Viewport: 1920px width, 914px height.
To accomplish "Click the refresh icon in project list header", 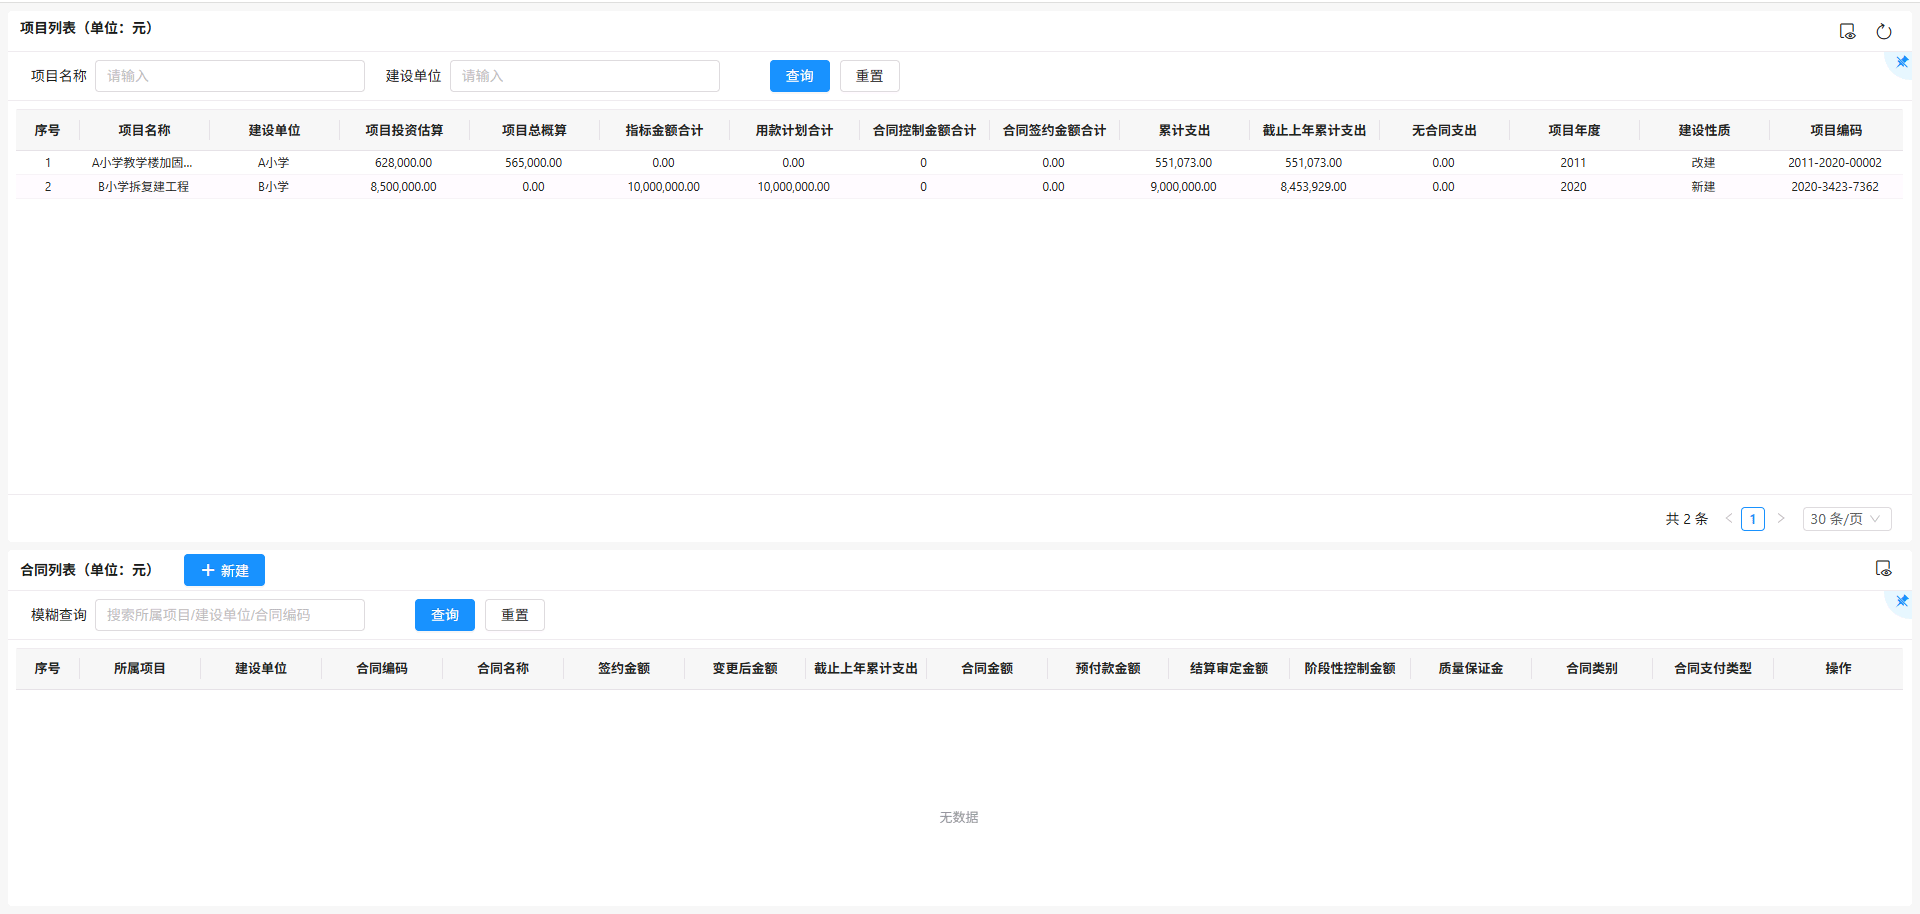I will [1883, 32].
